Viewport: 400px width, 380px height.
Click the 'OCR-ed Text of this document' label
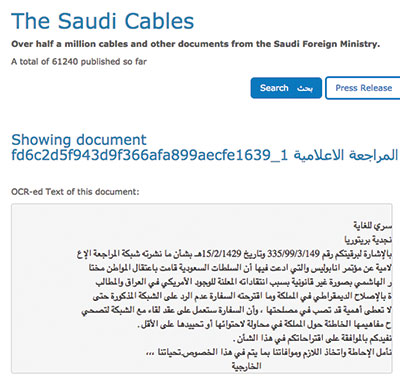tap(75, 192)
